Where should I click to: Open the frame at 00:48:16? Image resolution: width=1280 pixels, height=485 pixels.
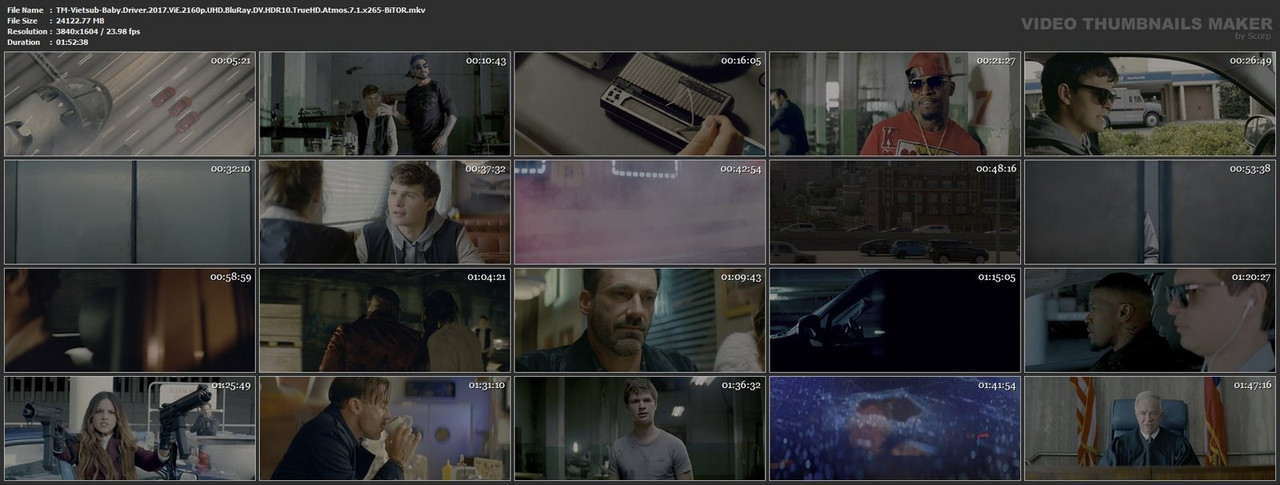895,212
